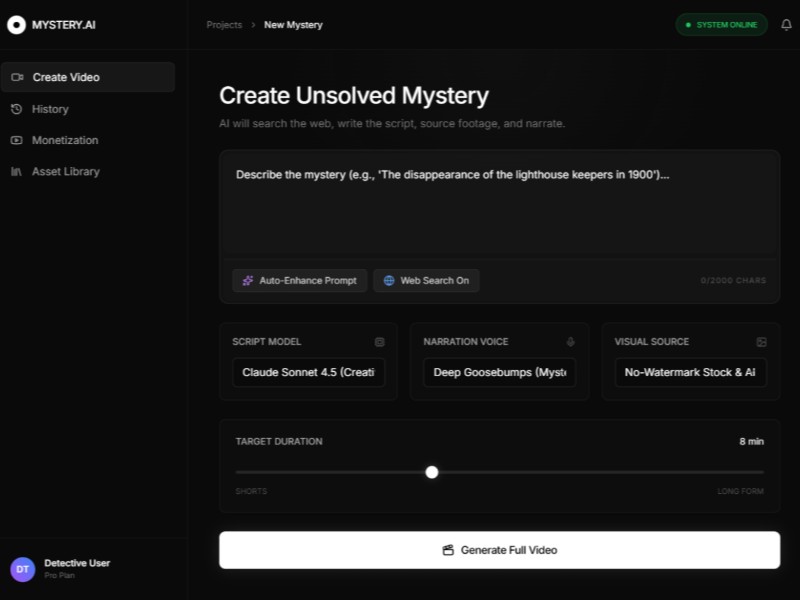
Task: Open the Visual Source dropdown
Action: point(690,373)
